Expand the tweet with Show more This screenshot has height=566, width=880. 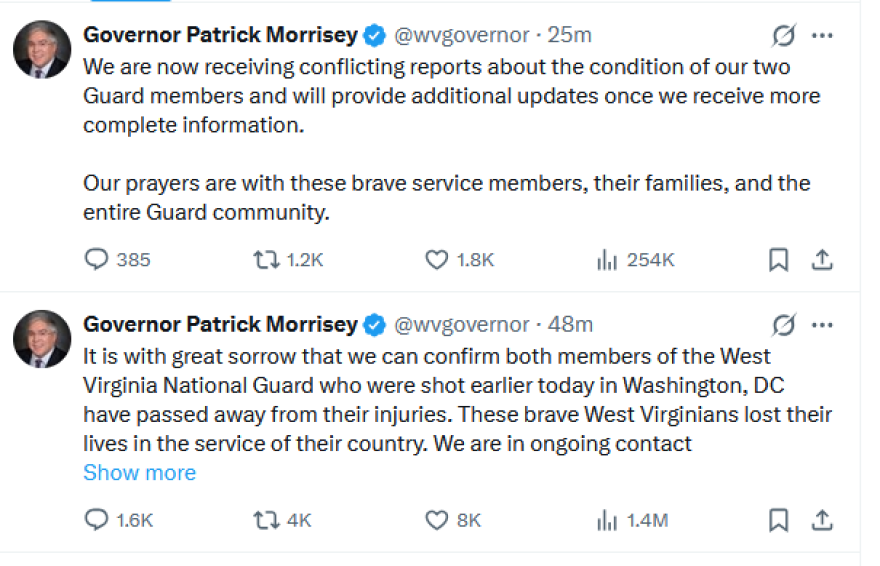[139, 473]
